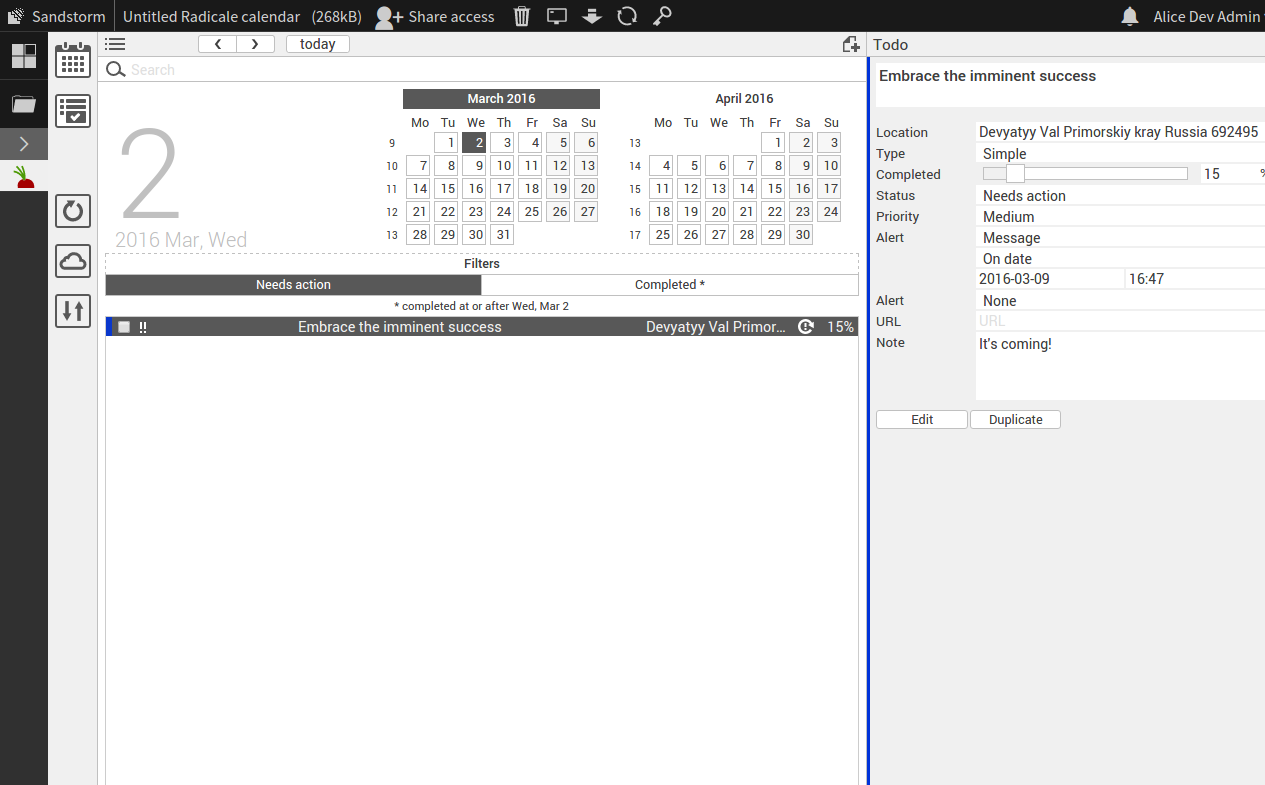This screenshot has height=785, width=1265.
Task: Select March 9 in the mini calendar
Action: click(474, 166)
